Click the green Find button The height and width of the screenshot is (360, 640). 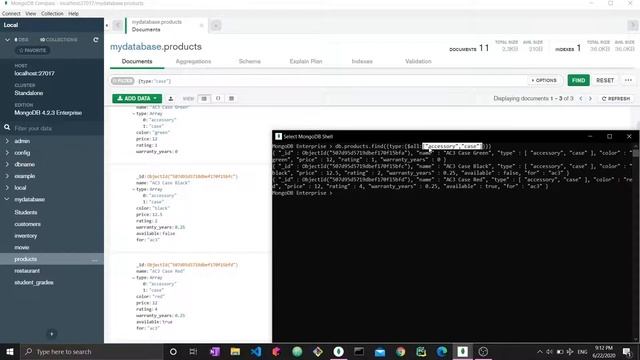pyautogui.click(x=578, y=80)
